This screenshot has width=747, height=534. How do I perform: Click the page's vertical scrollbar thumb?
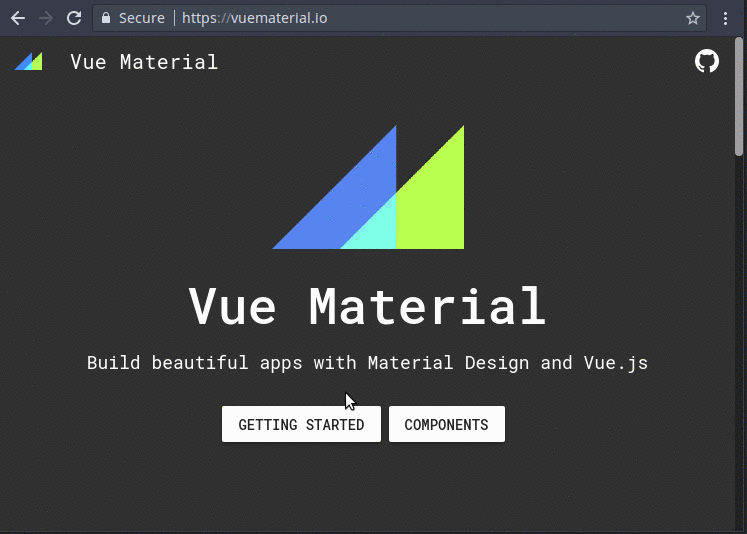(739, 96)
